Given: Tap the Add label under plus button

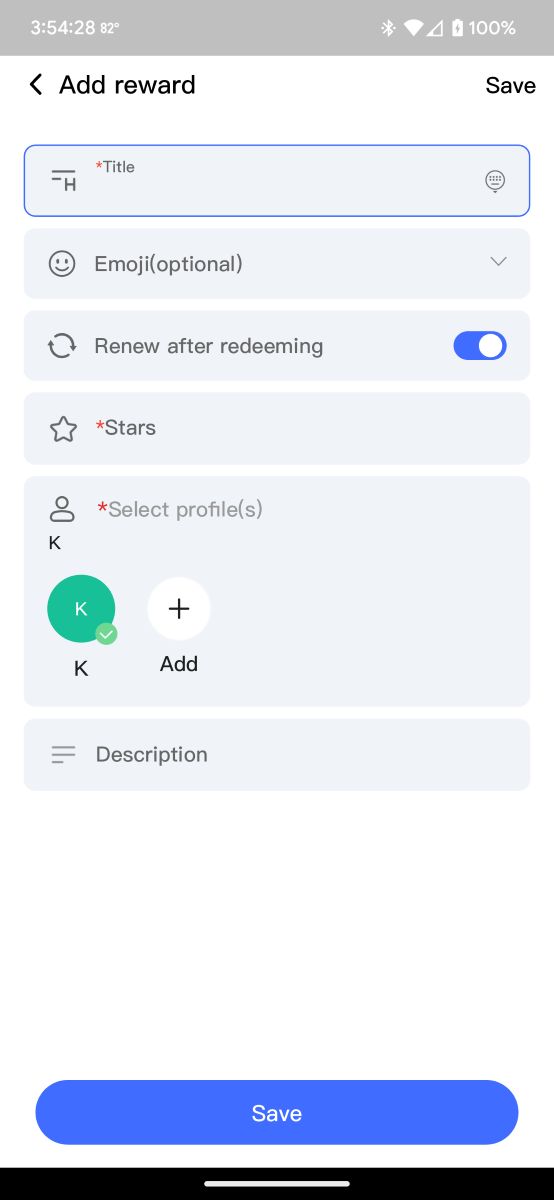Looking at the screenshot, I should [x=179, y=664].
